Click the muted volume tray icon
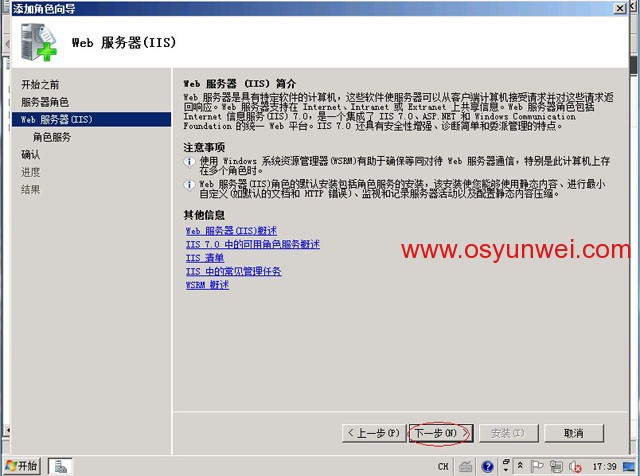 [x=575, y=466]
